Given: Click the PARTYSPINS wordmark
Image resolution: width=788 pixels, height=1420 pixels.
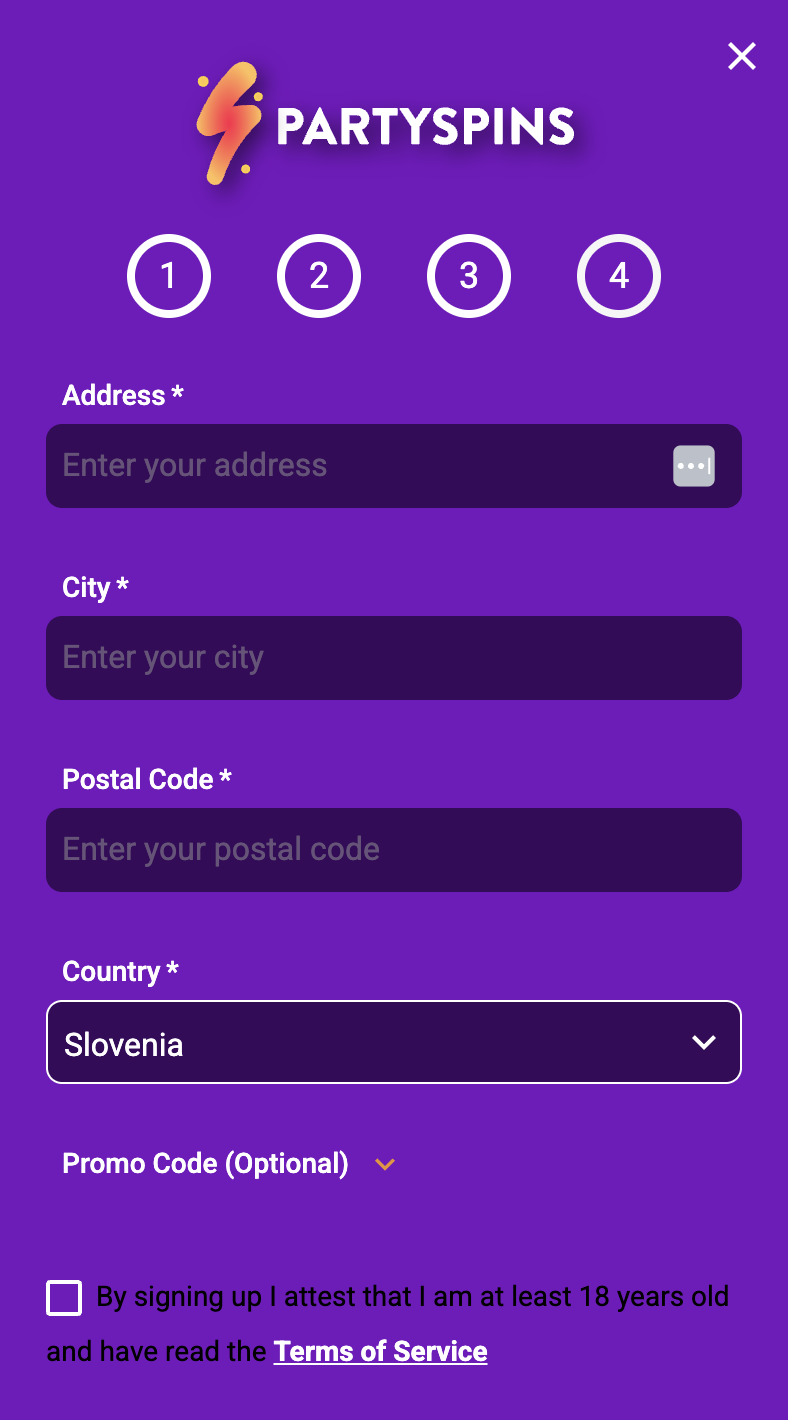Looking at the screenshot, I should 425,127.
